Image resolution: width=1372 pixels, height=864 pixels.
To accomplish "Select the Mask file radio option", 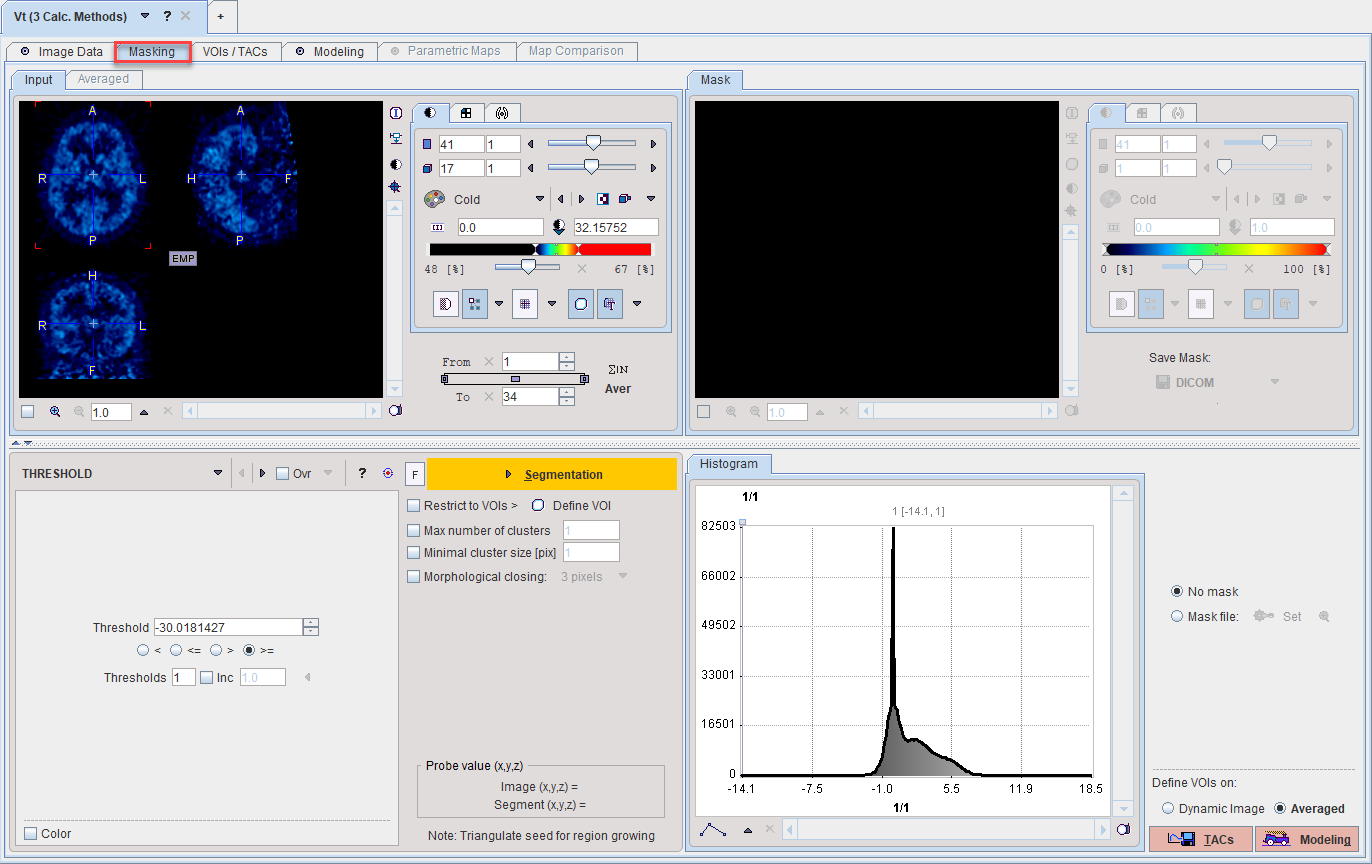I will pyautogui.click(x=1177, y=617).
